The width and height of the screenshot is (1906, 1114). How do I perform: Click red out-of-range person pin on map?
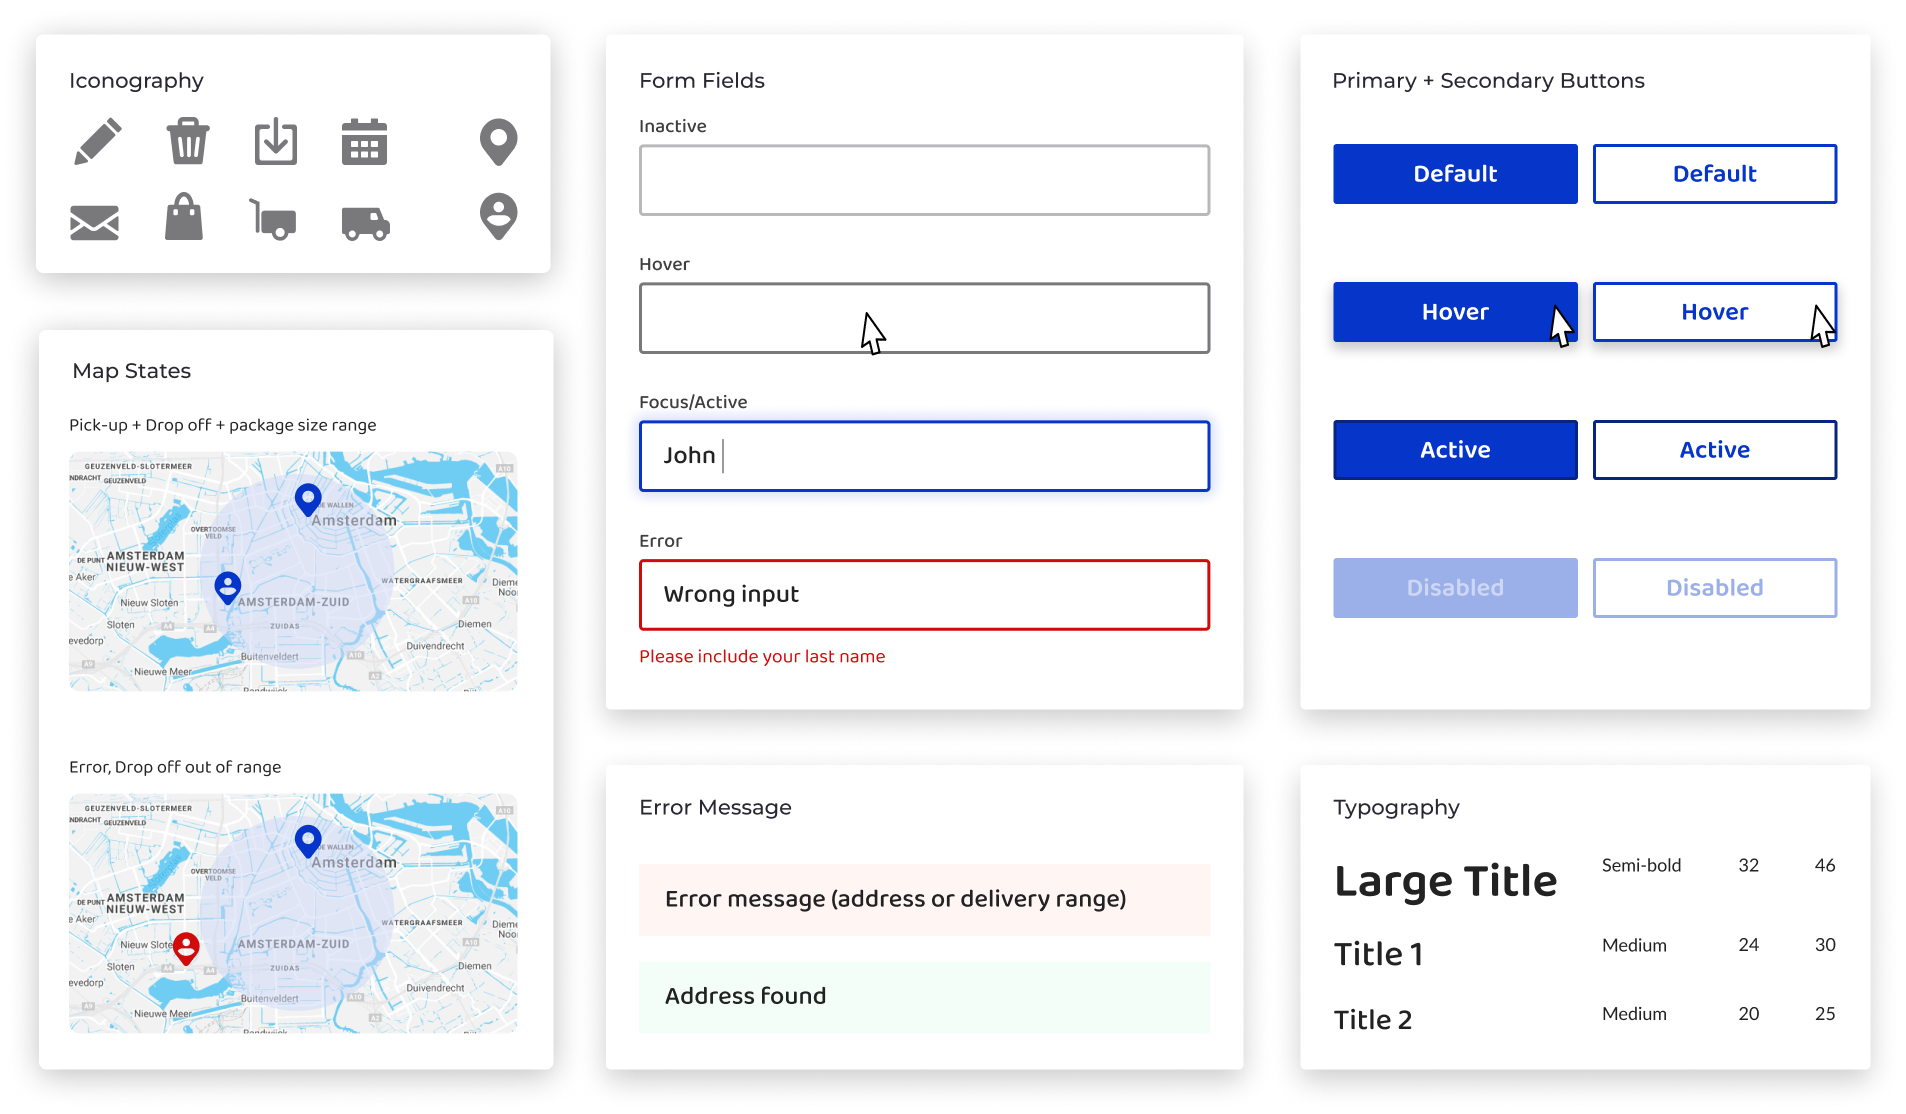[x=186, y=948]
